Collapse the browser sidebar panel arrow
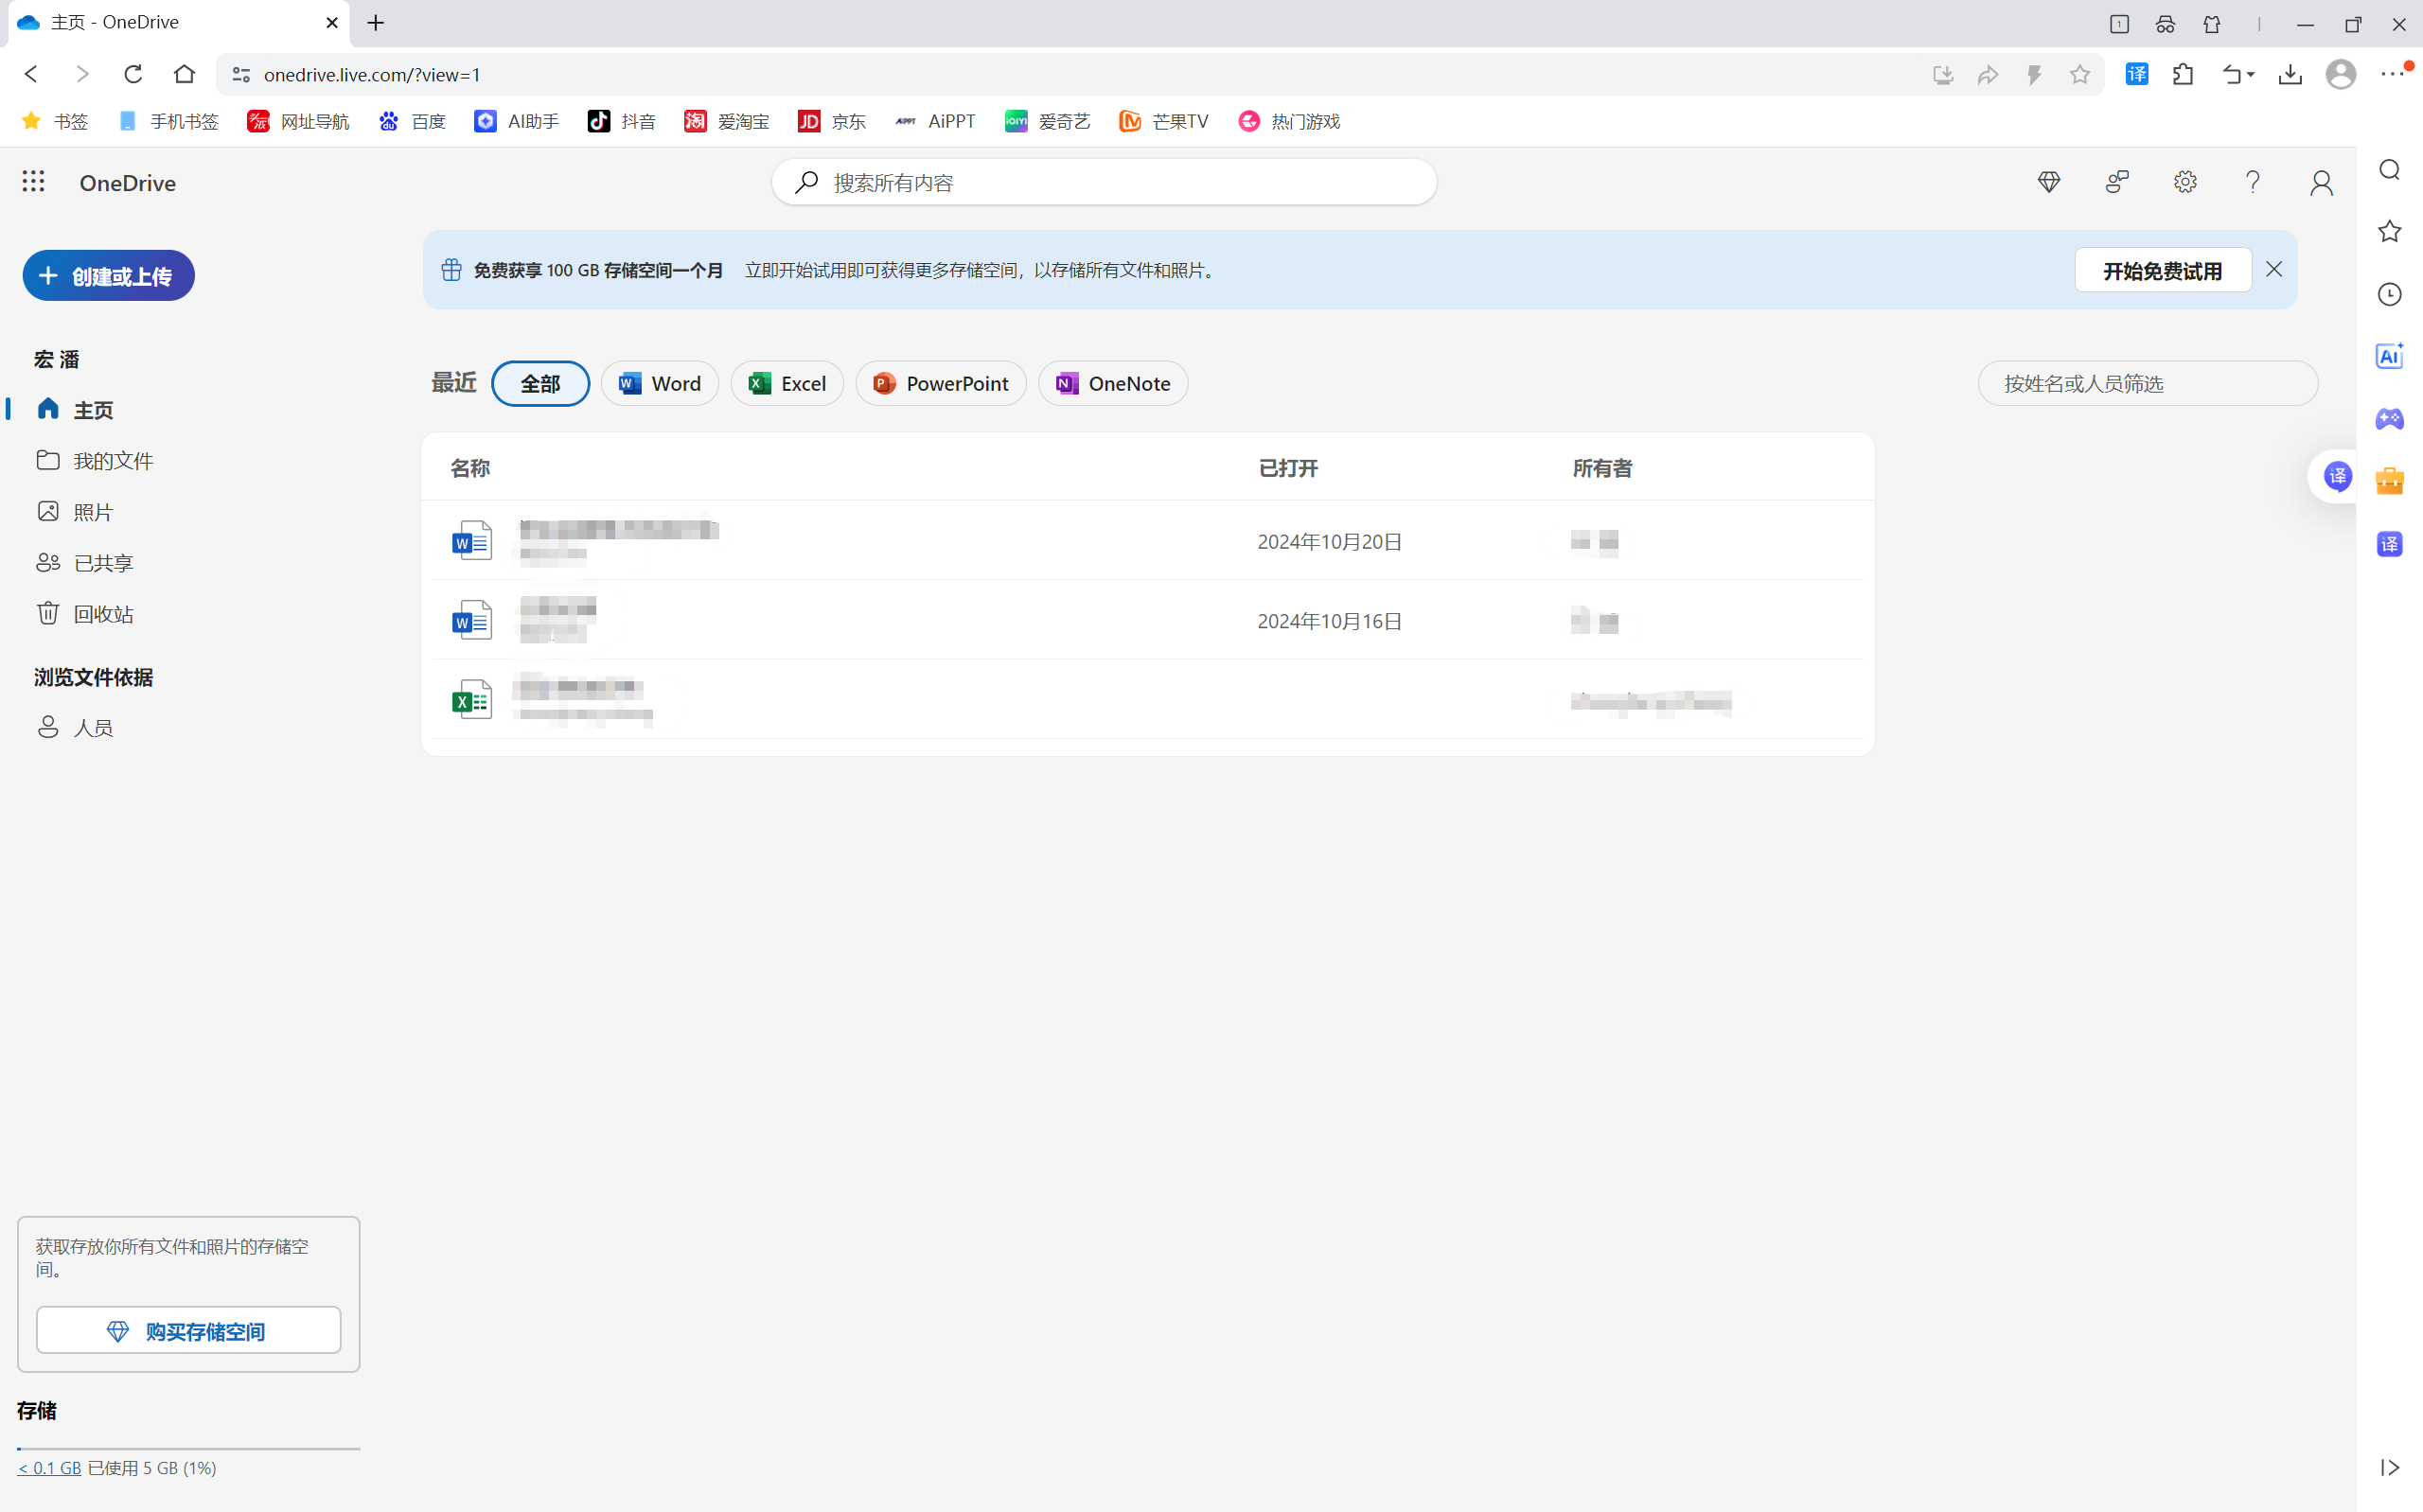This screenshot has width=2423, height=1512. 2389,1467
